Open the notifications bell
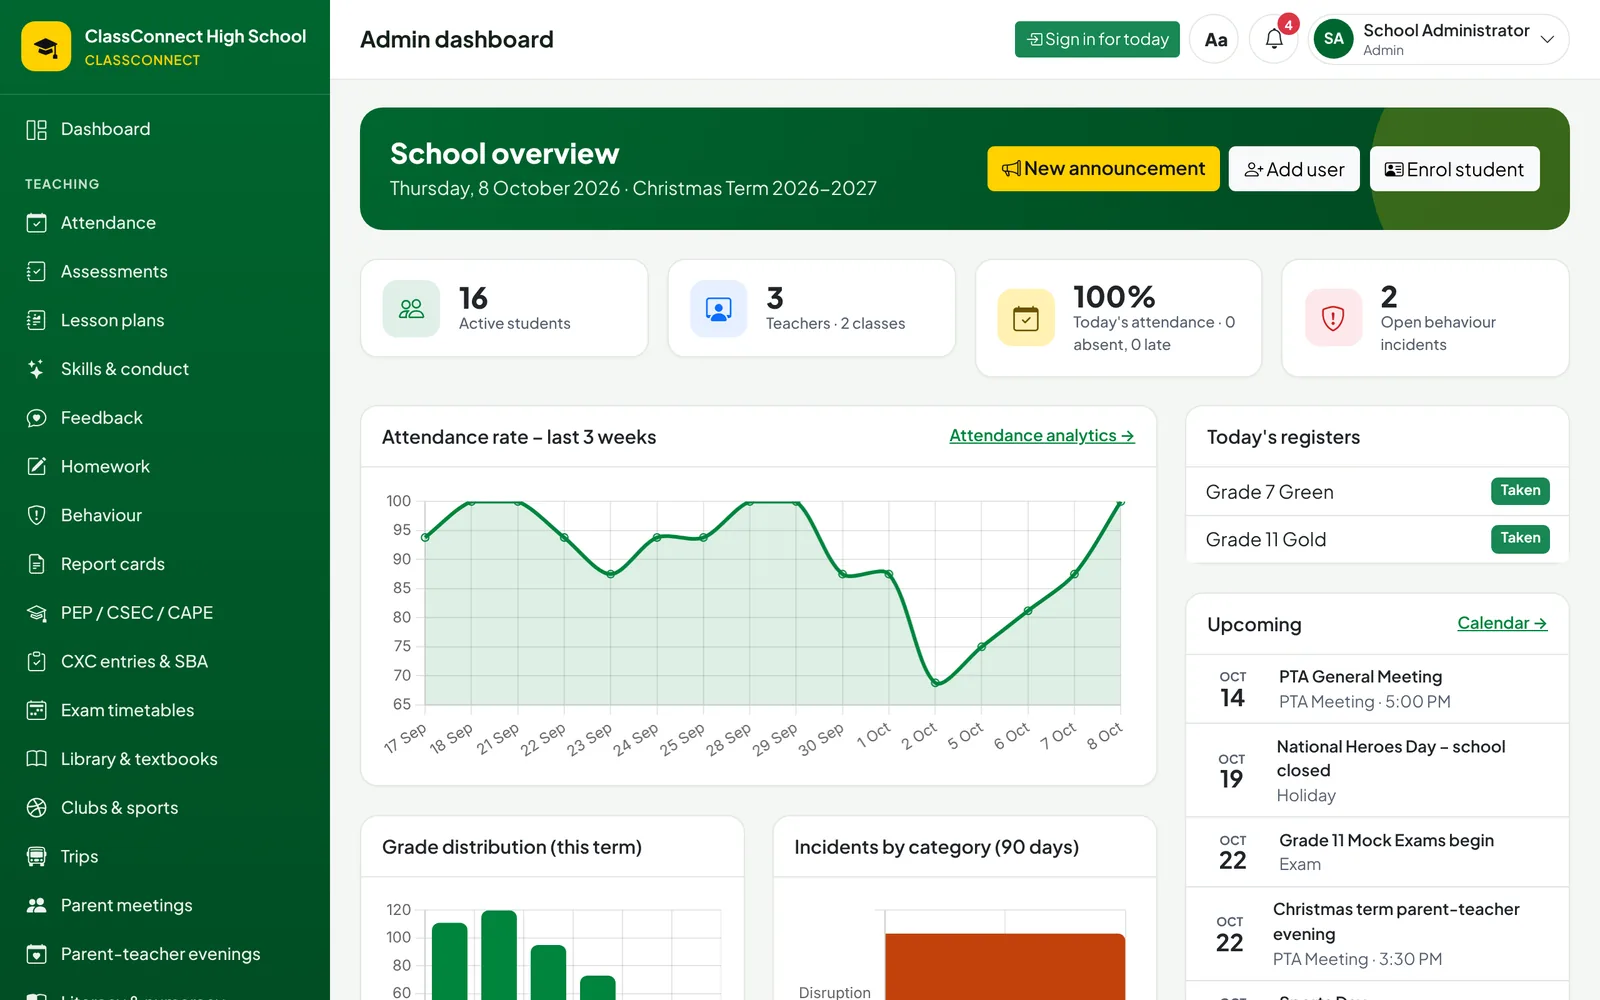The image size is (1600, 1000). [x=1274, y=39]
